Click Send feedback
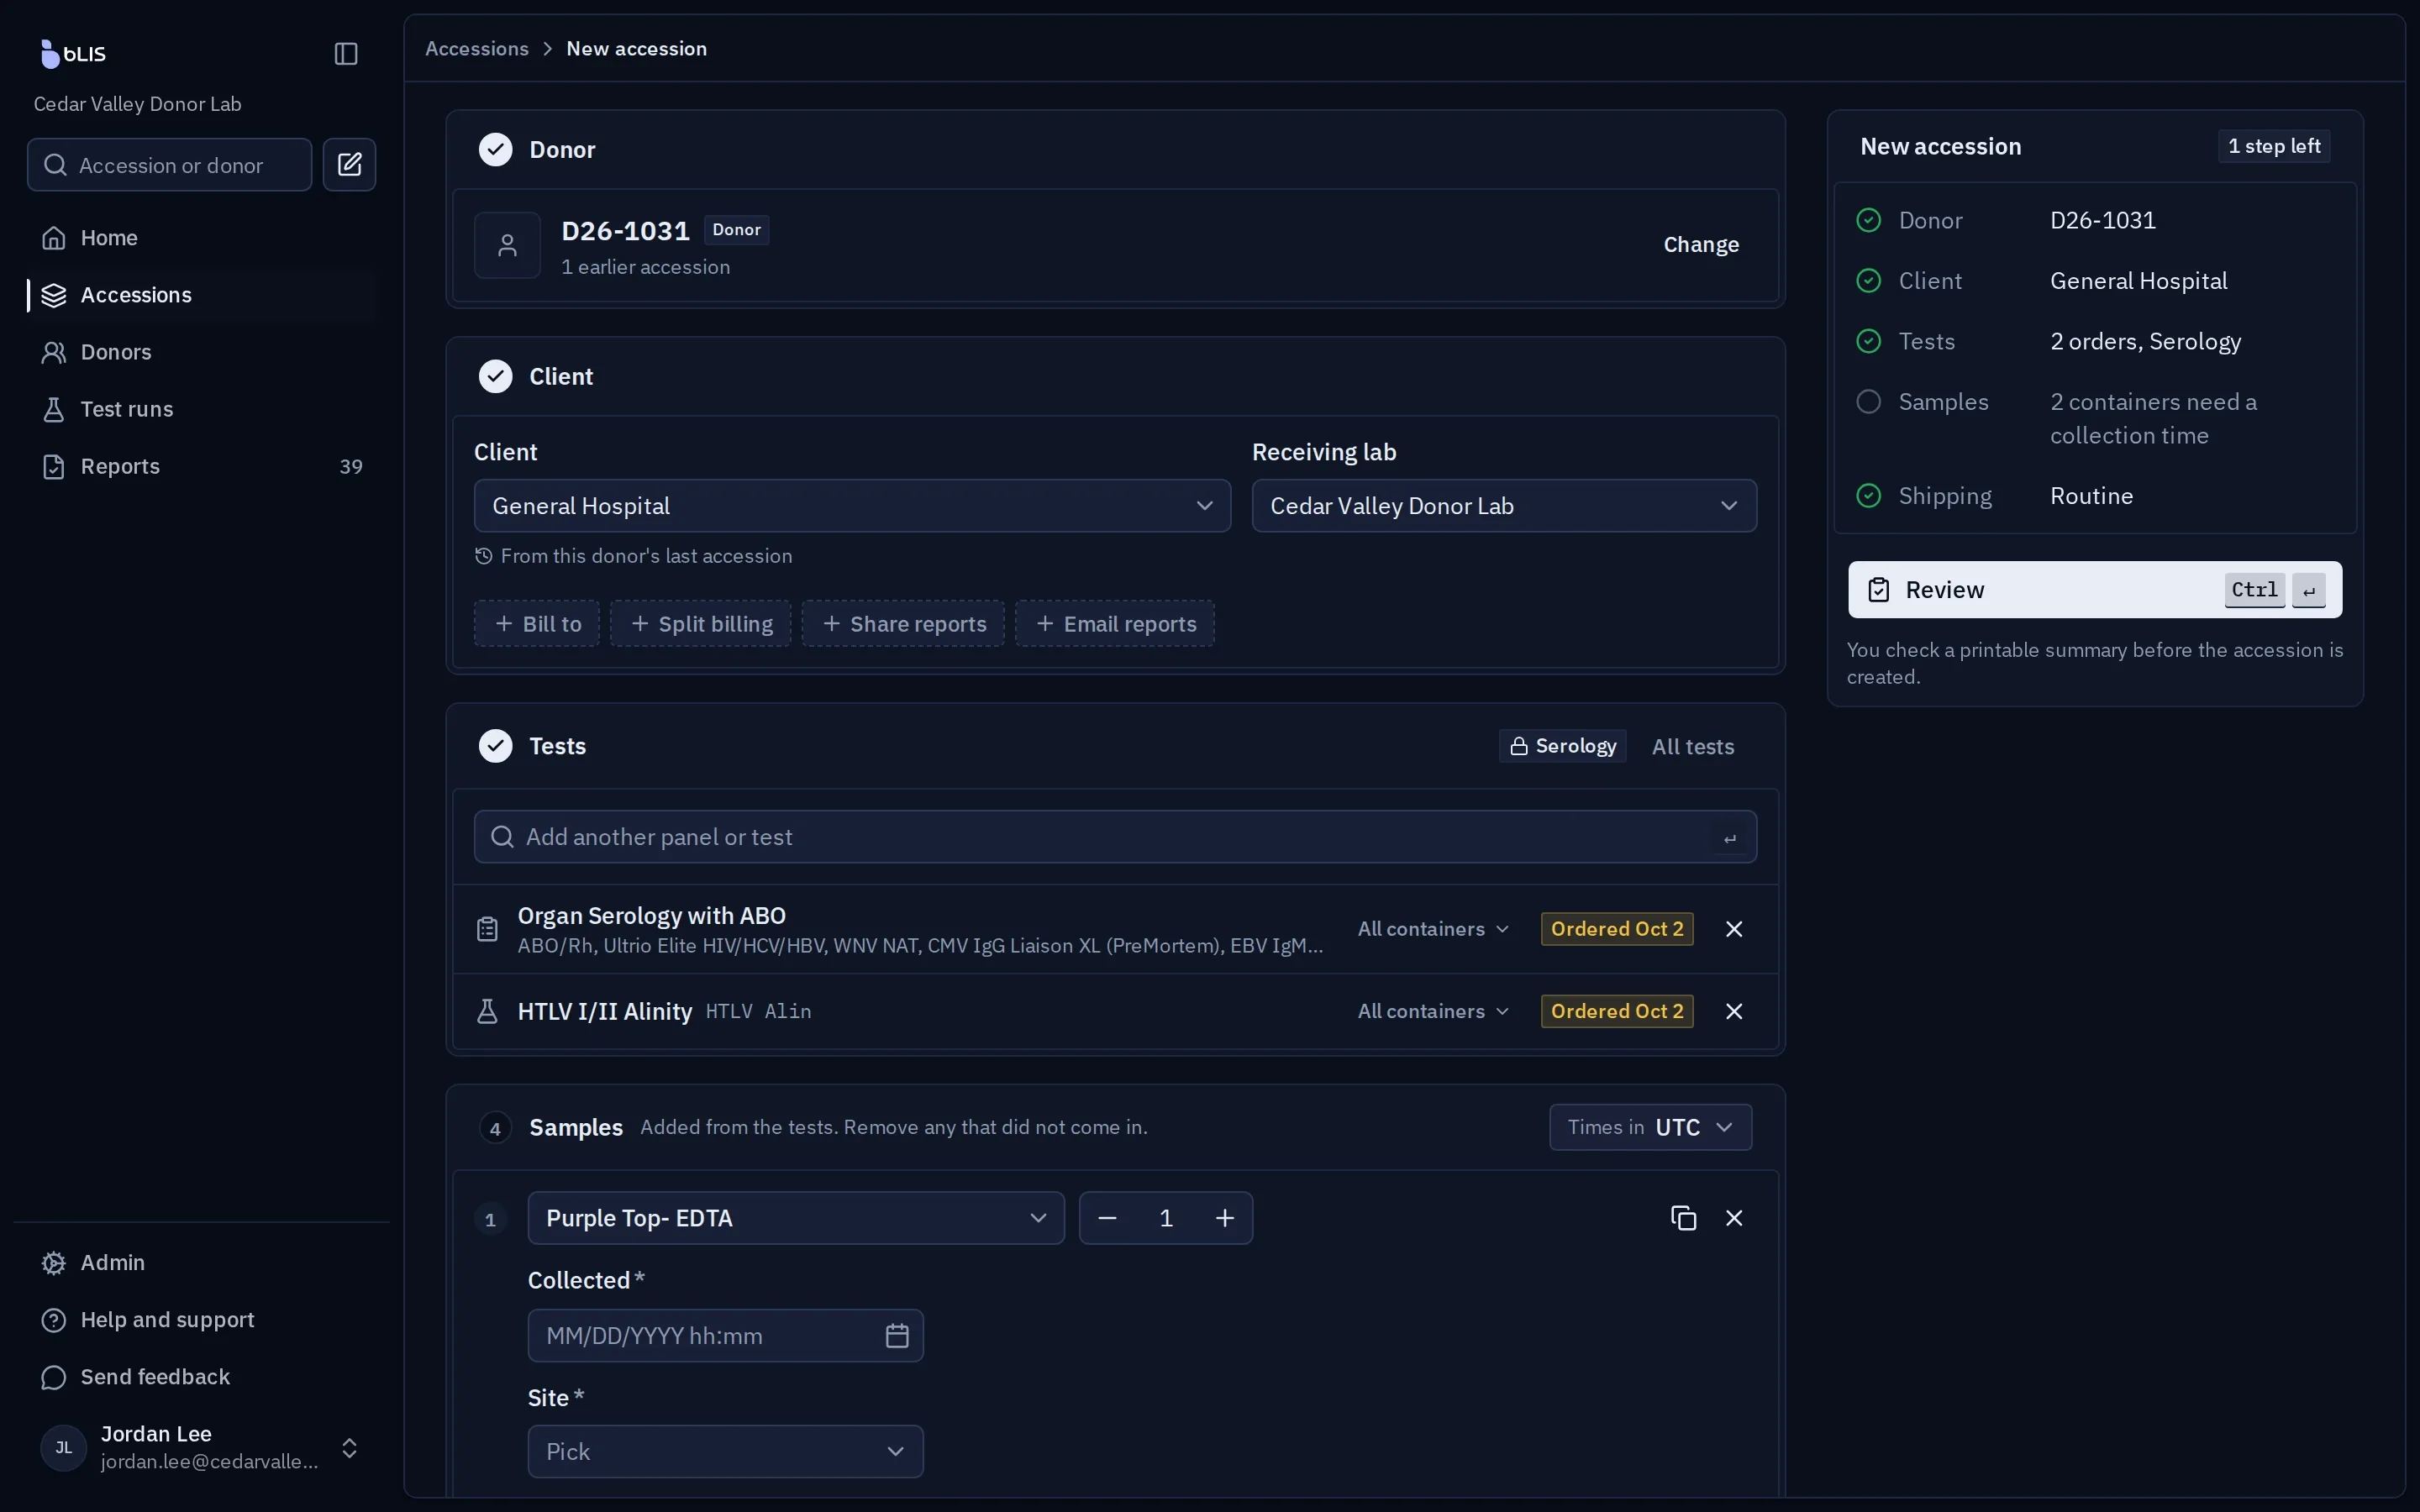 click(202, 1376)
